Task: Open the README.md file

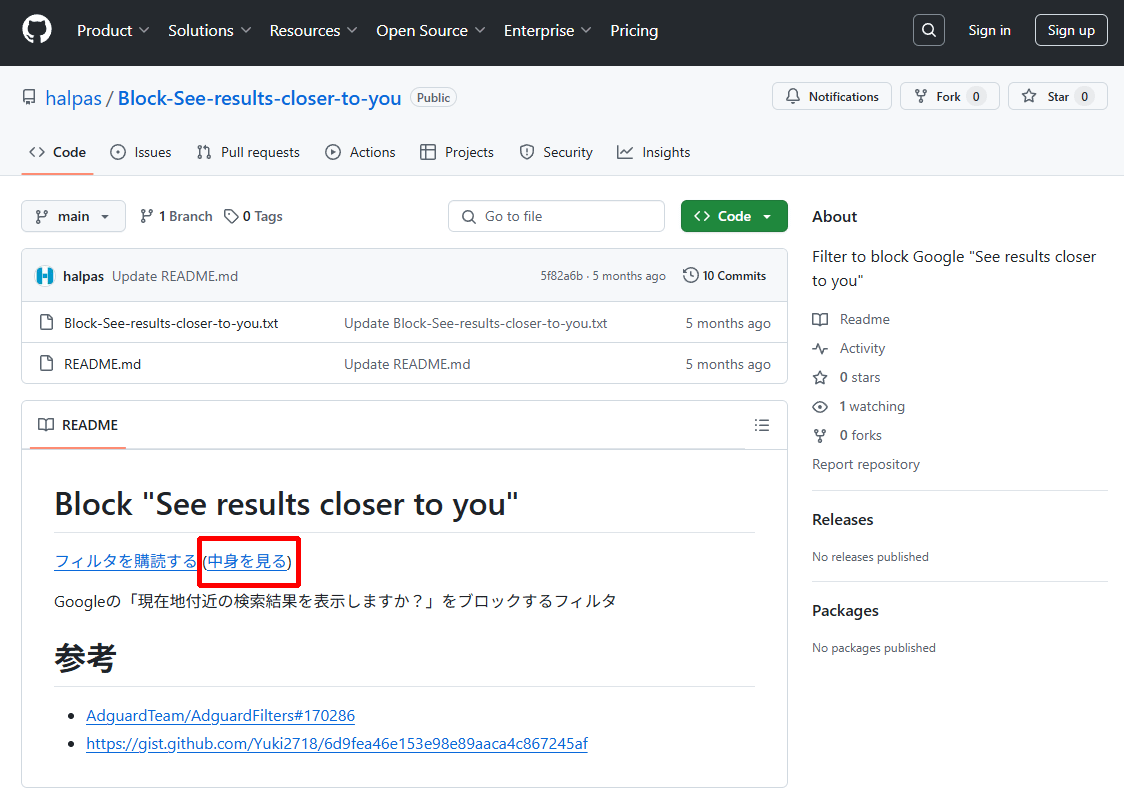Action: (103, 364)
